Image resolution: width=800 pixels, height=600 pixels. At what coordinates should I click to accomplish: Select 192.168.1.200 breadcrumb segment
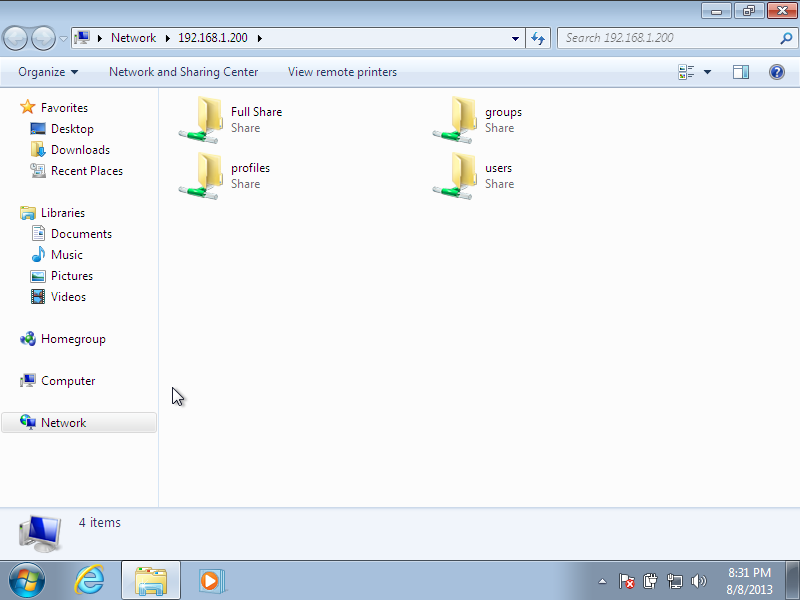[x=213, y=38]
